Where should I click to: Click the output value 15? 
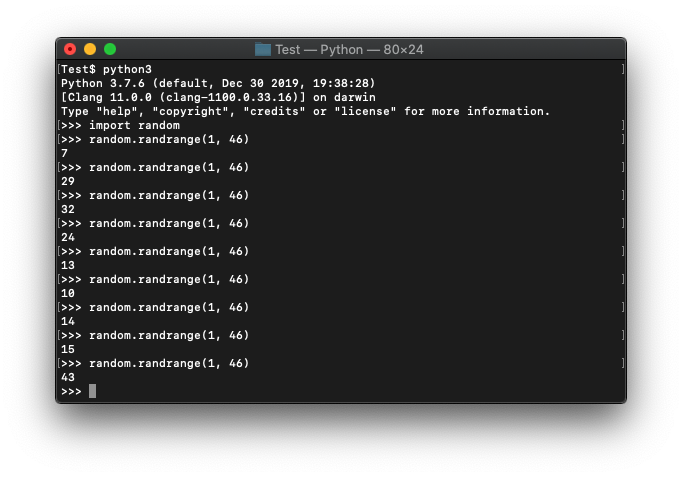coord(68,349)
